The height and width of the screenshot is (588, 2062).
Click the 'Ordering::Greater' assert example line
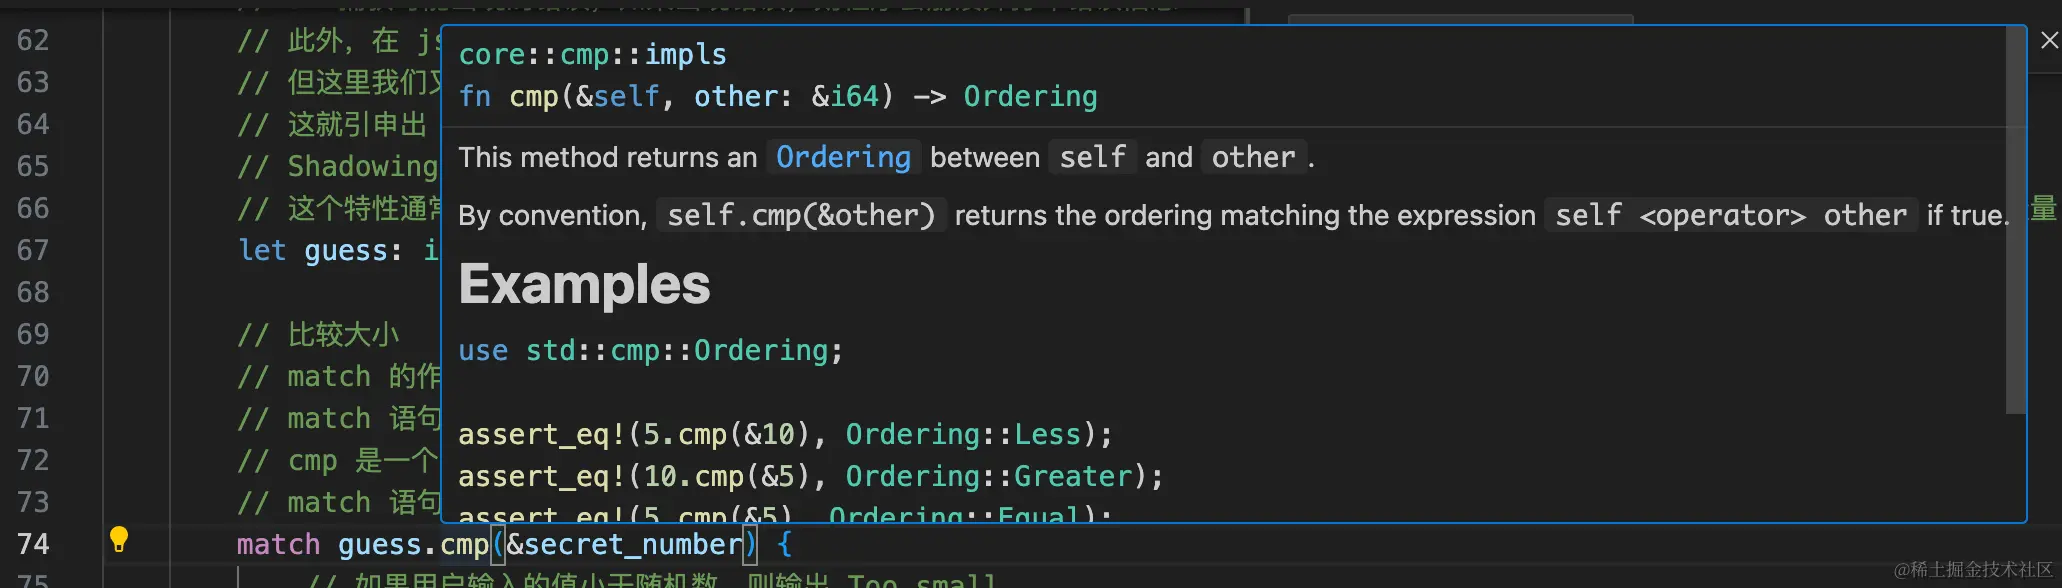(x=811, y=476)
